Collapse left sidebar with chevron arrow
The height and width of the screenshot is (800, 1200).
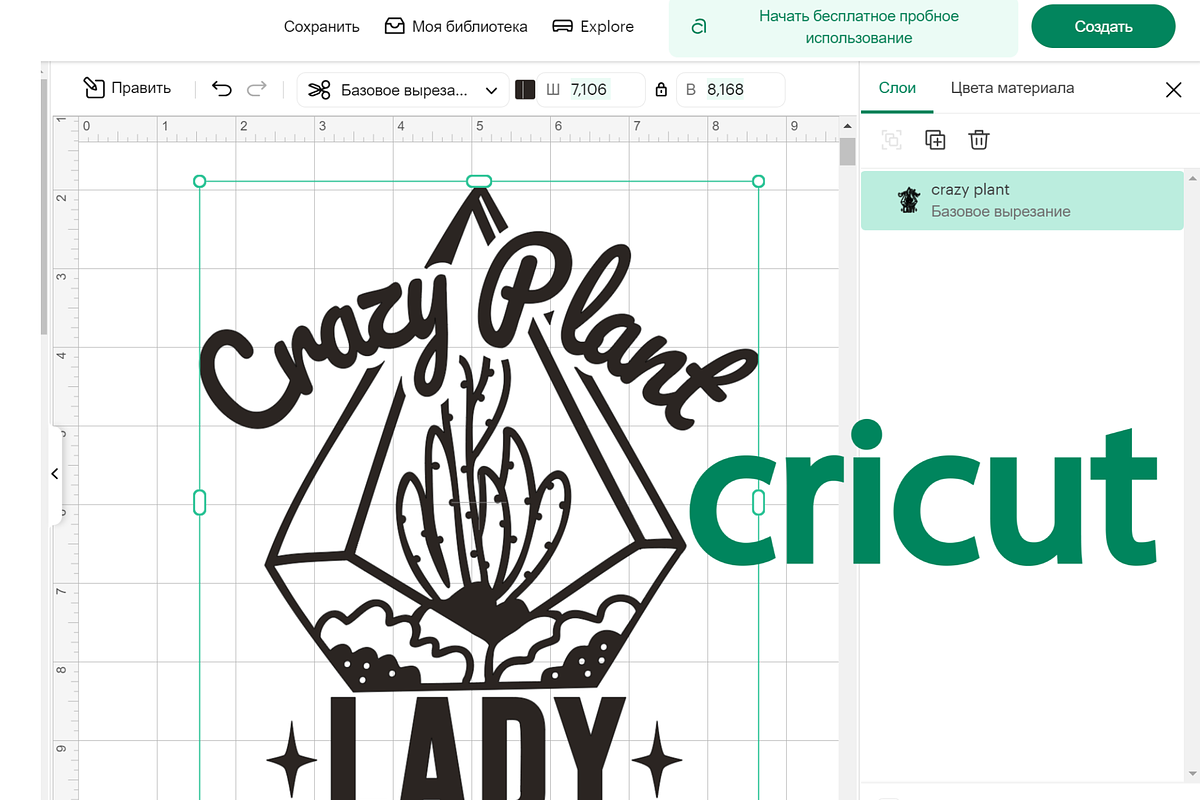pos(55,473)
